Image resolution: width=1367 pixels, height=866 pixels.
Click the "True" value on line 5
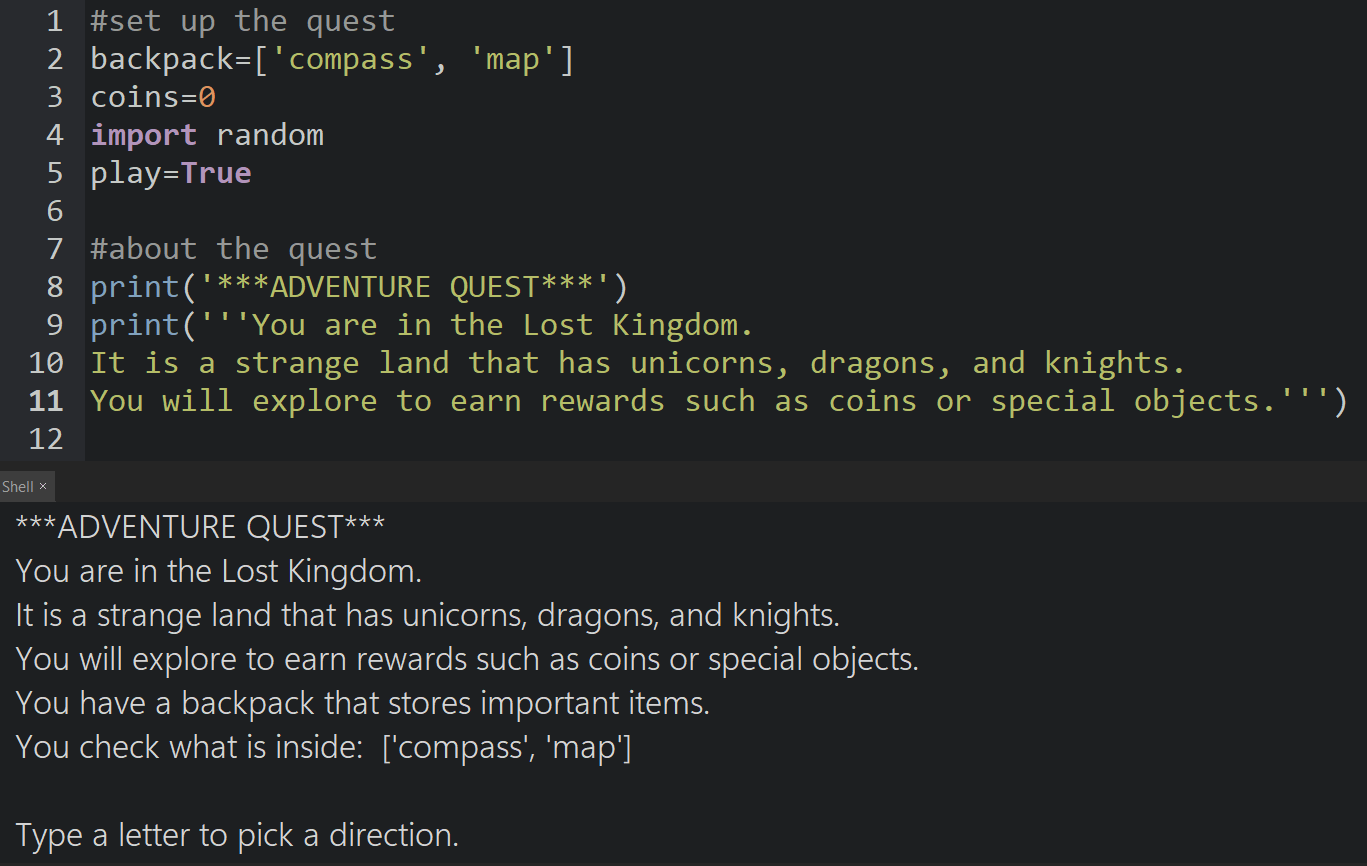tap(216, 173)
